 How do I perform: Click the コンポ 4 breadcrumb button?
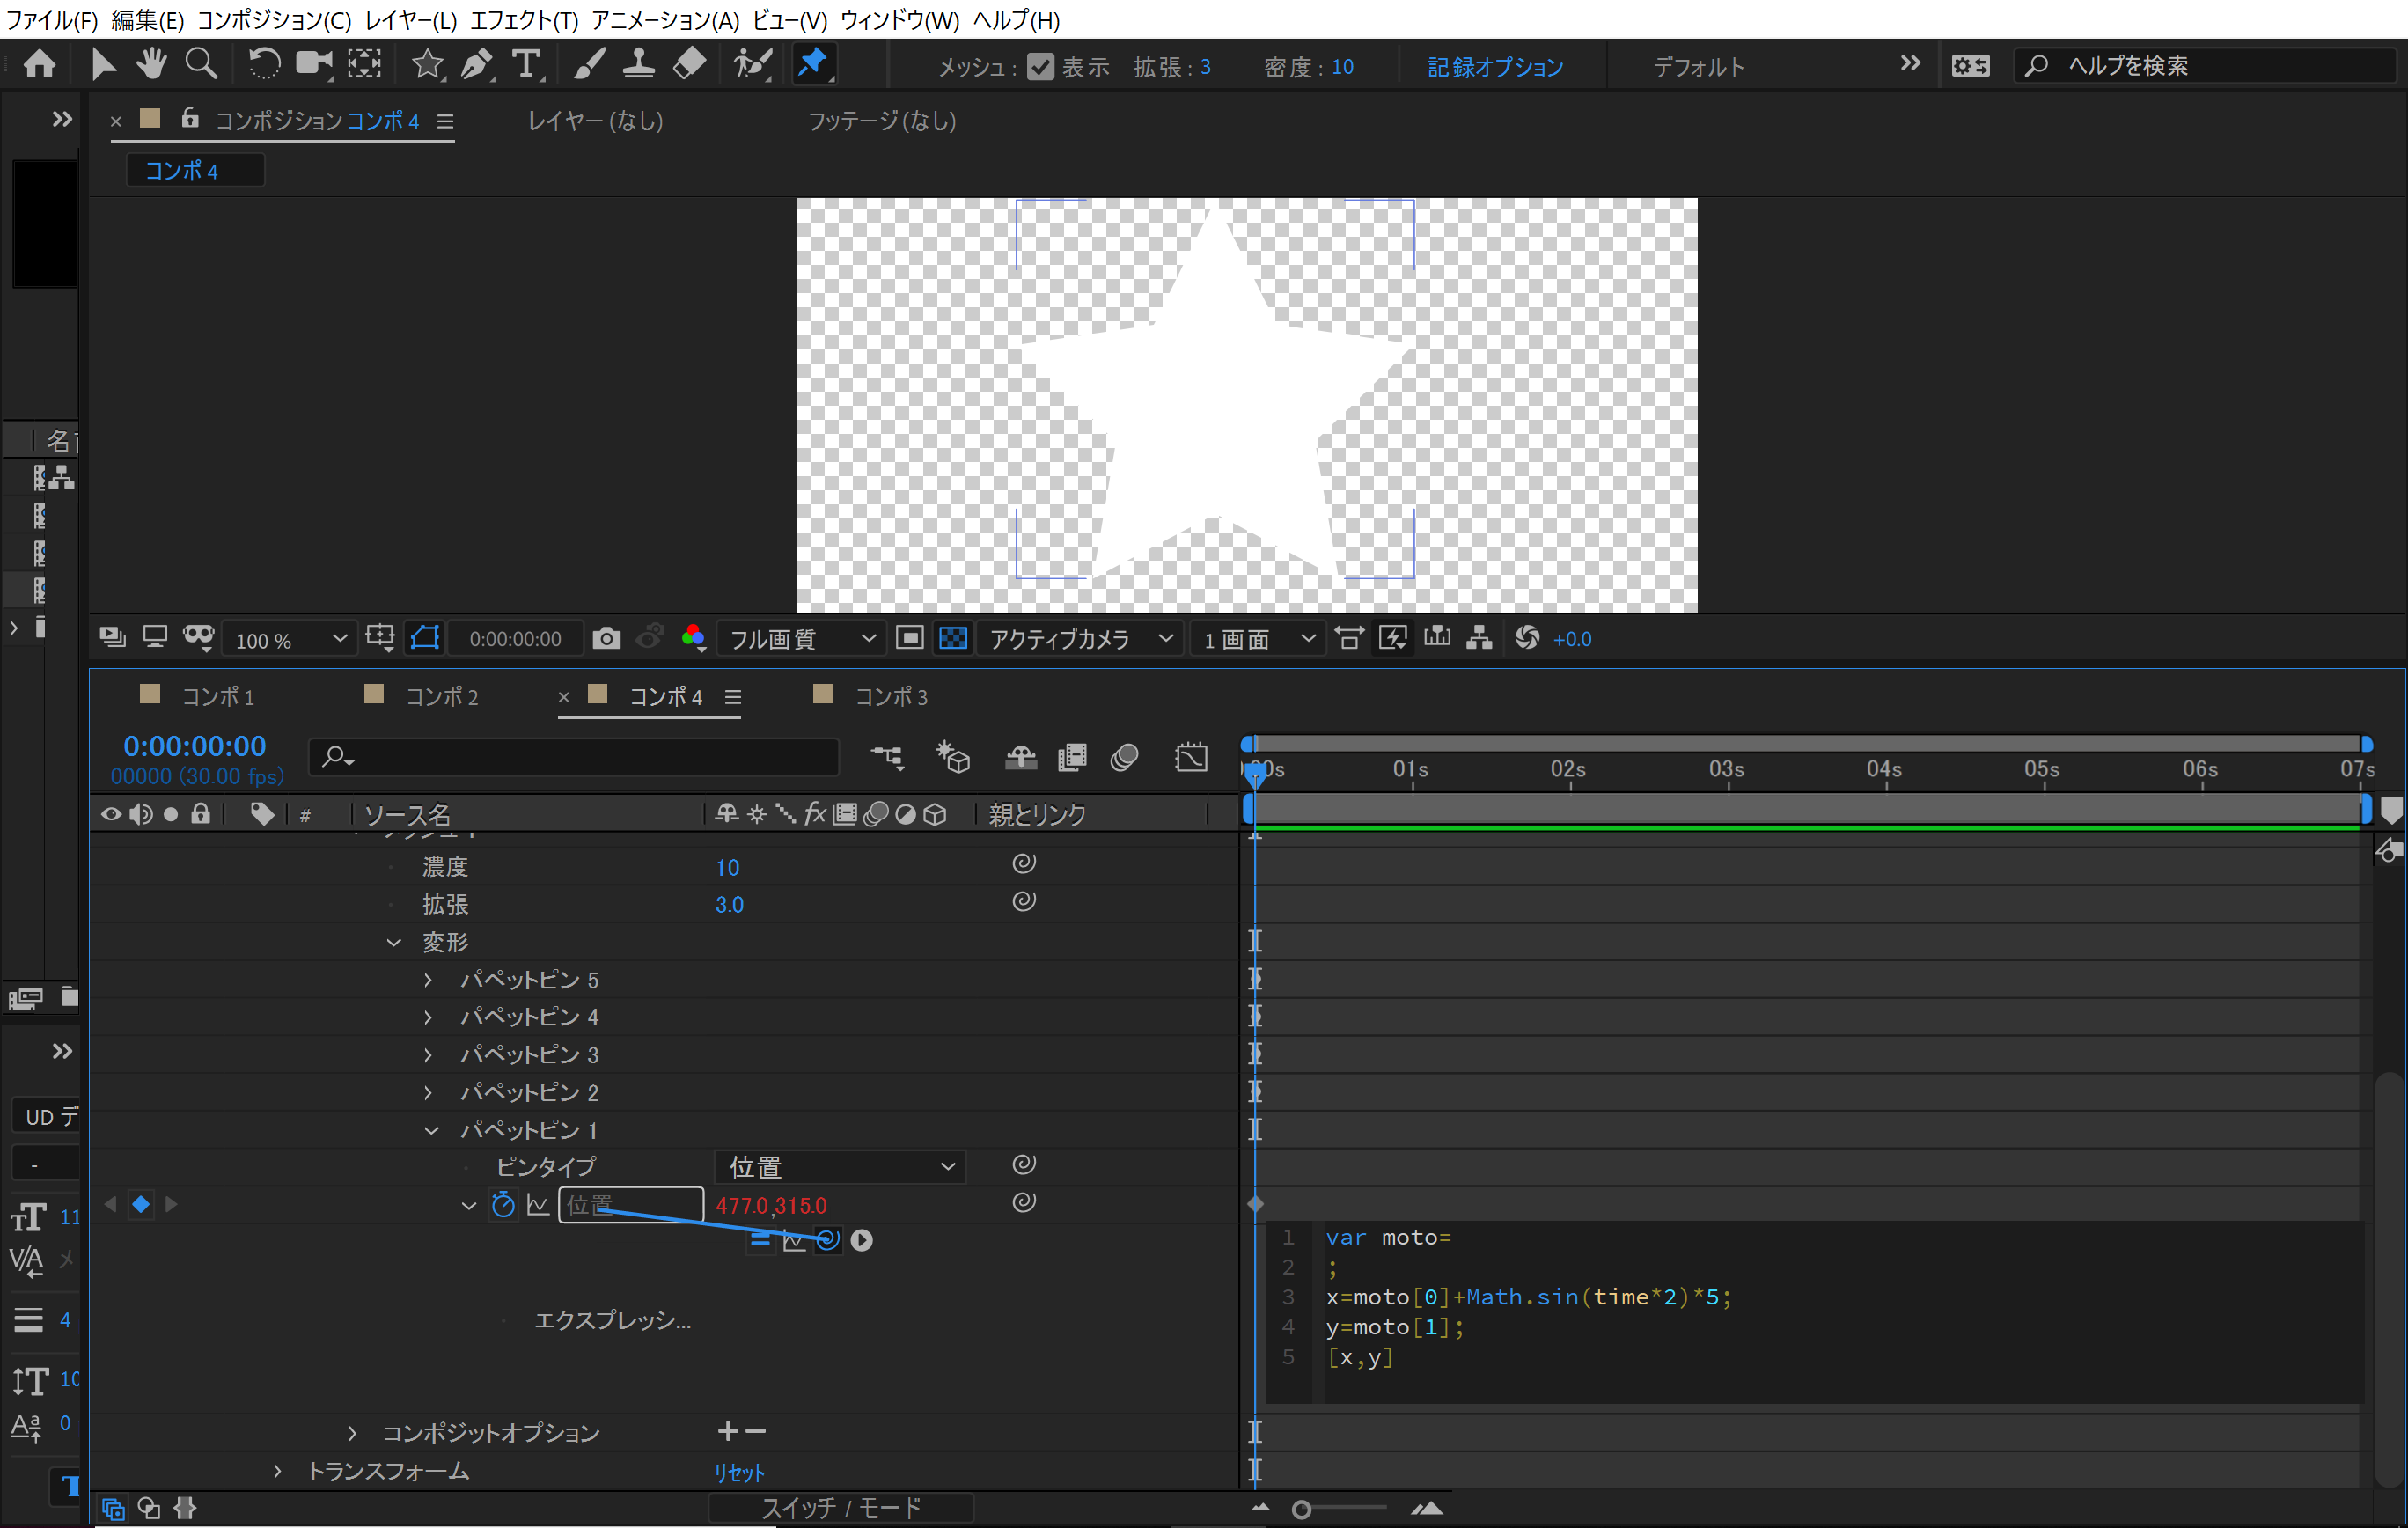[x=195, y=170]
